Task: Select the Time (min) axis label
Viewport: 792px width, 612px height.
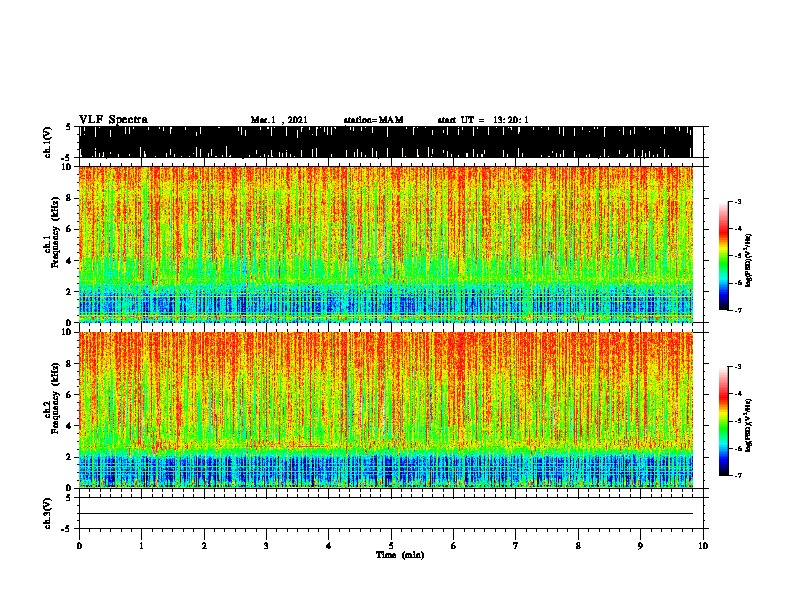Action: tap(400, 555)
